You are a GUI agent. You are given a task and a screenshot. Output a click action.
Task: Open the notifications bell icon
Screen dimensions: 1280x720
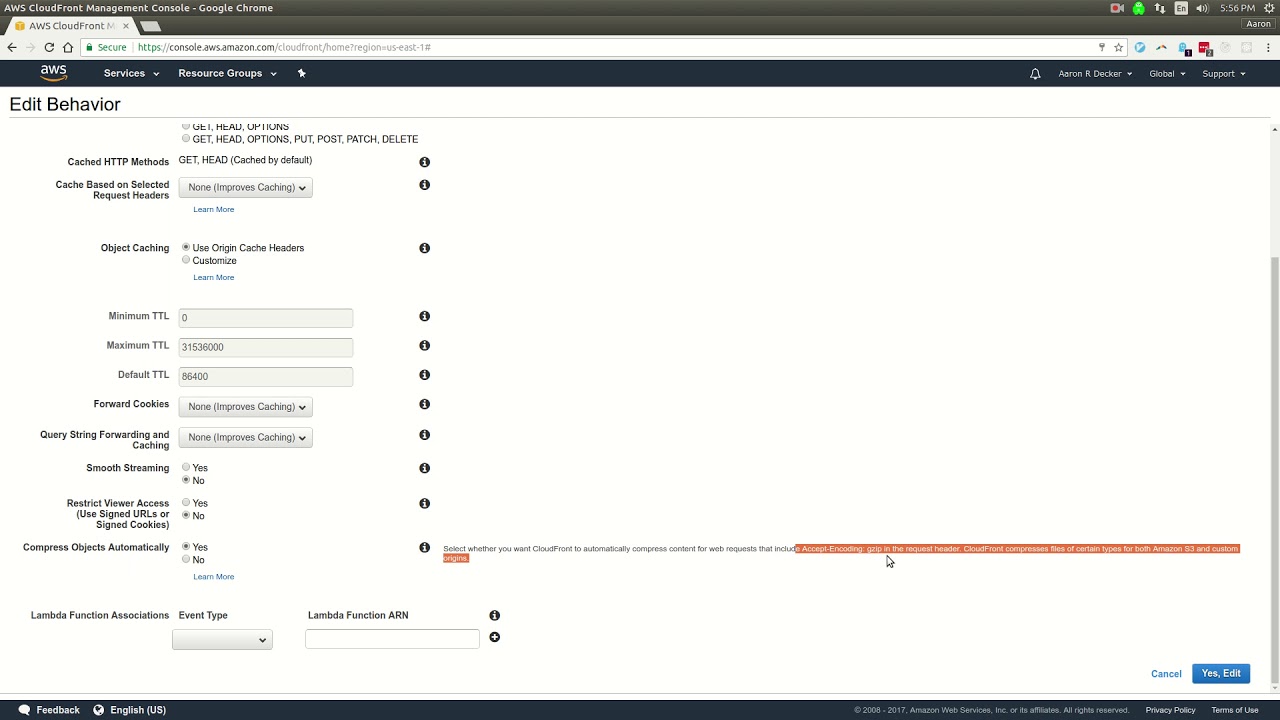point(1035,74)
